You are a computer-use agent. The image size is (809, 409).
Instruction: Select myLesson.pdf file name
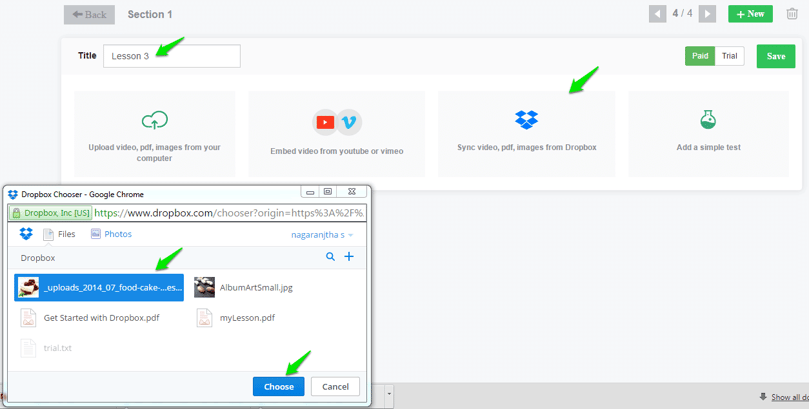point(247,318)
